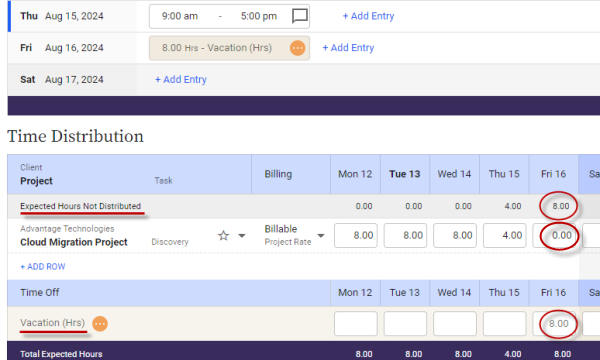
Task: Click Fri 8.00 in Expected Hours Not Distributed
Action: [x=561, y=206]
